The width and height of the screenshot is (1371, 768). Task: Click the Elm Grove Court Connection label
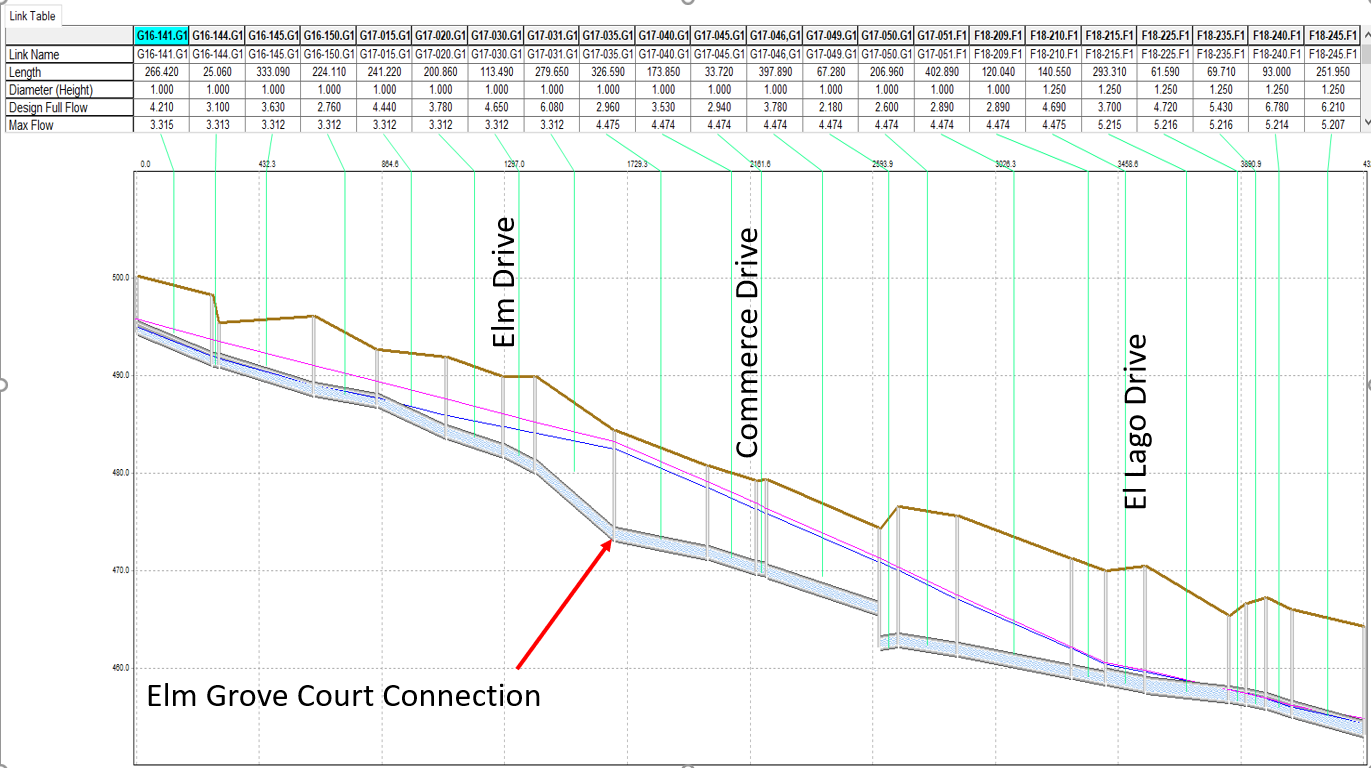[343, 695]
